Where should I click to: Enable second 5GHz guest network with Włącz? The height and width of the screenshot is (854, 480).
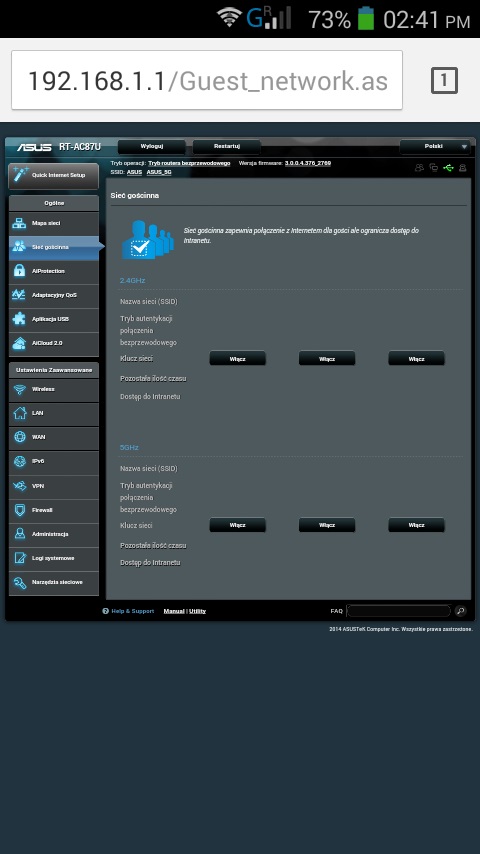point(327,525)
